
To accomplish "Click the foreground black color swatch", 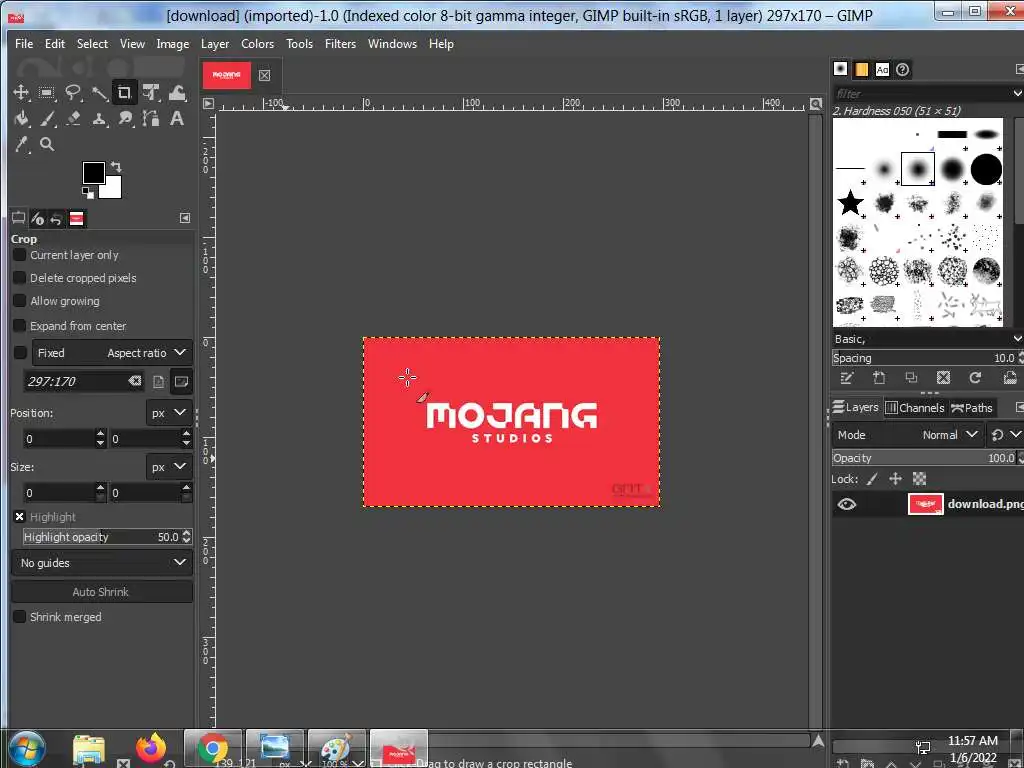I will pyautogui.click(x=92, y=172).
